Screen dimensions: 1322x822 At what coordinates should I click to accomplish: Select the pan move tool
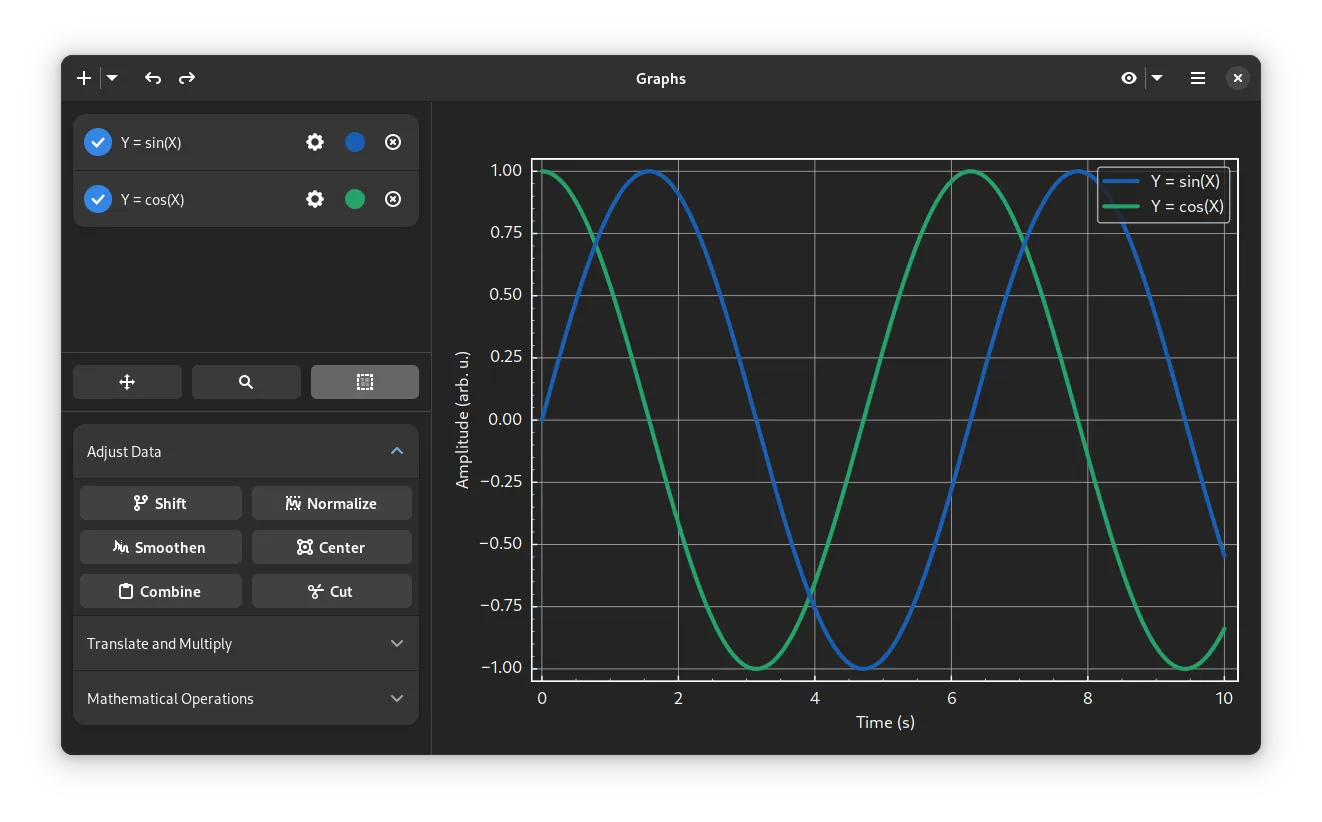tap(127, 382)
